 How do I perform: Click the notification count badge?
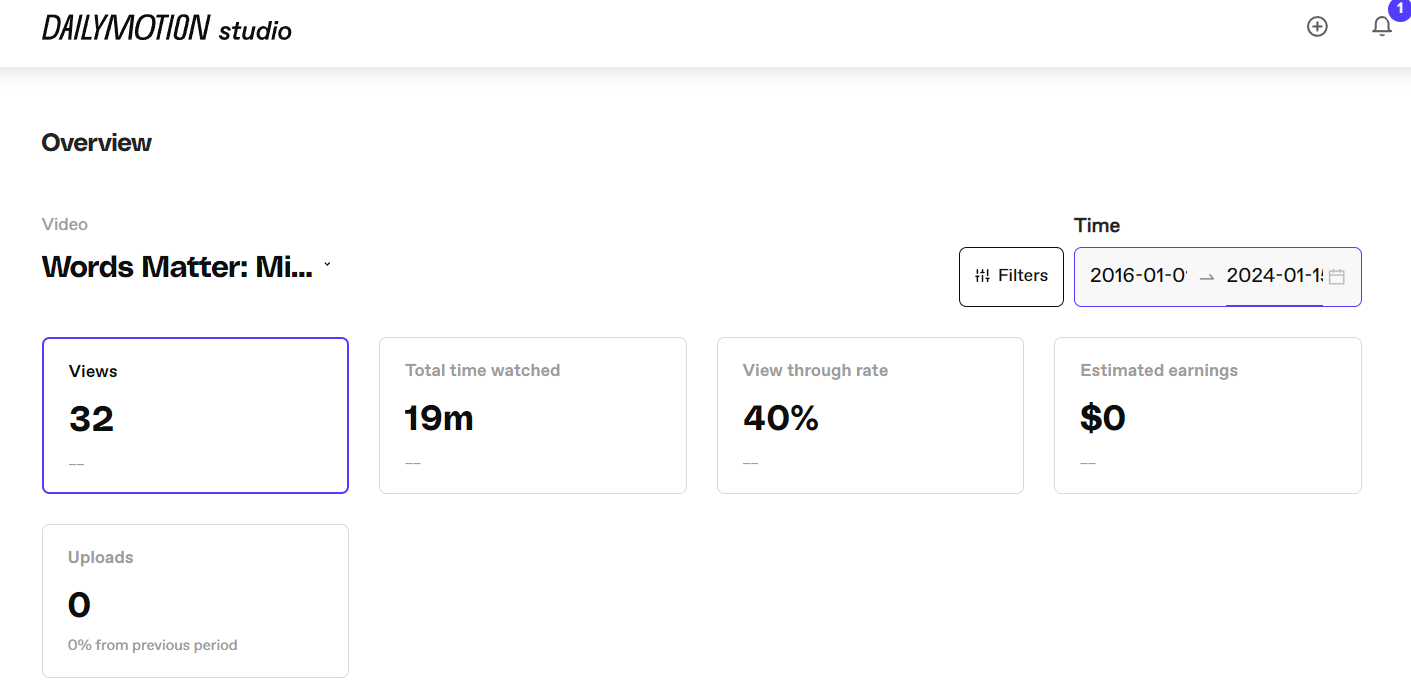[x=1399, y=8]
